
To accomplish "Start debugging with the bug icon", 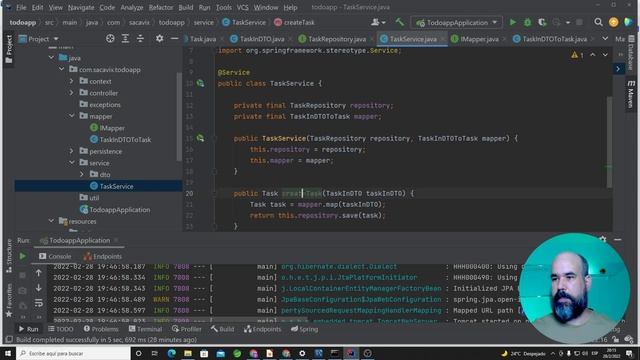I will (527, 22).
